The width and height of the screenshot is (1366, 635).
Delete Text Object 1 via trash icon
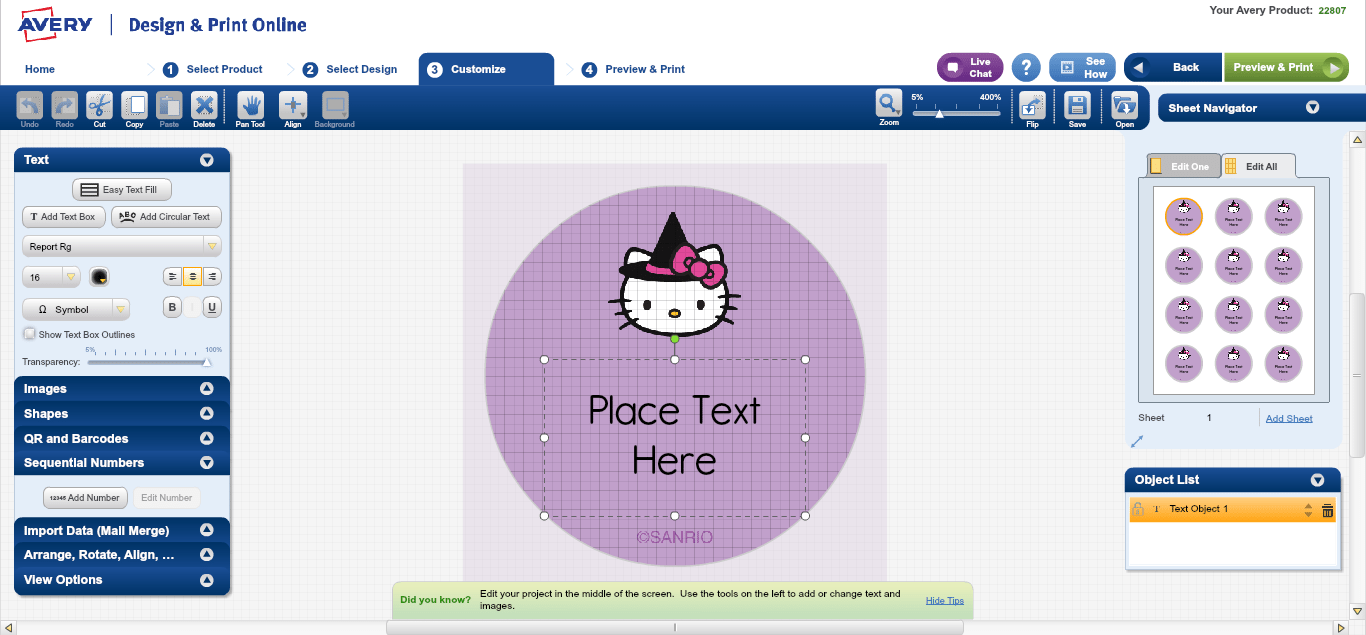pos(1328,510)
